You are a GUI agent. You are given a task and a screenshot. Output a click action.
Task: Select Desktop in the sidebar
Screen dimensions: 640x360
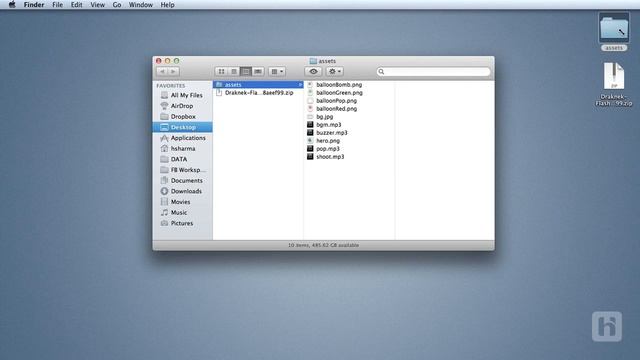click(x=182, y=127)
